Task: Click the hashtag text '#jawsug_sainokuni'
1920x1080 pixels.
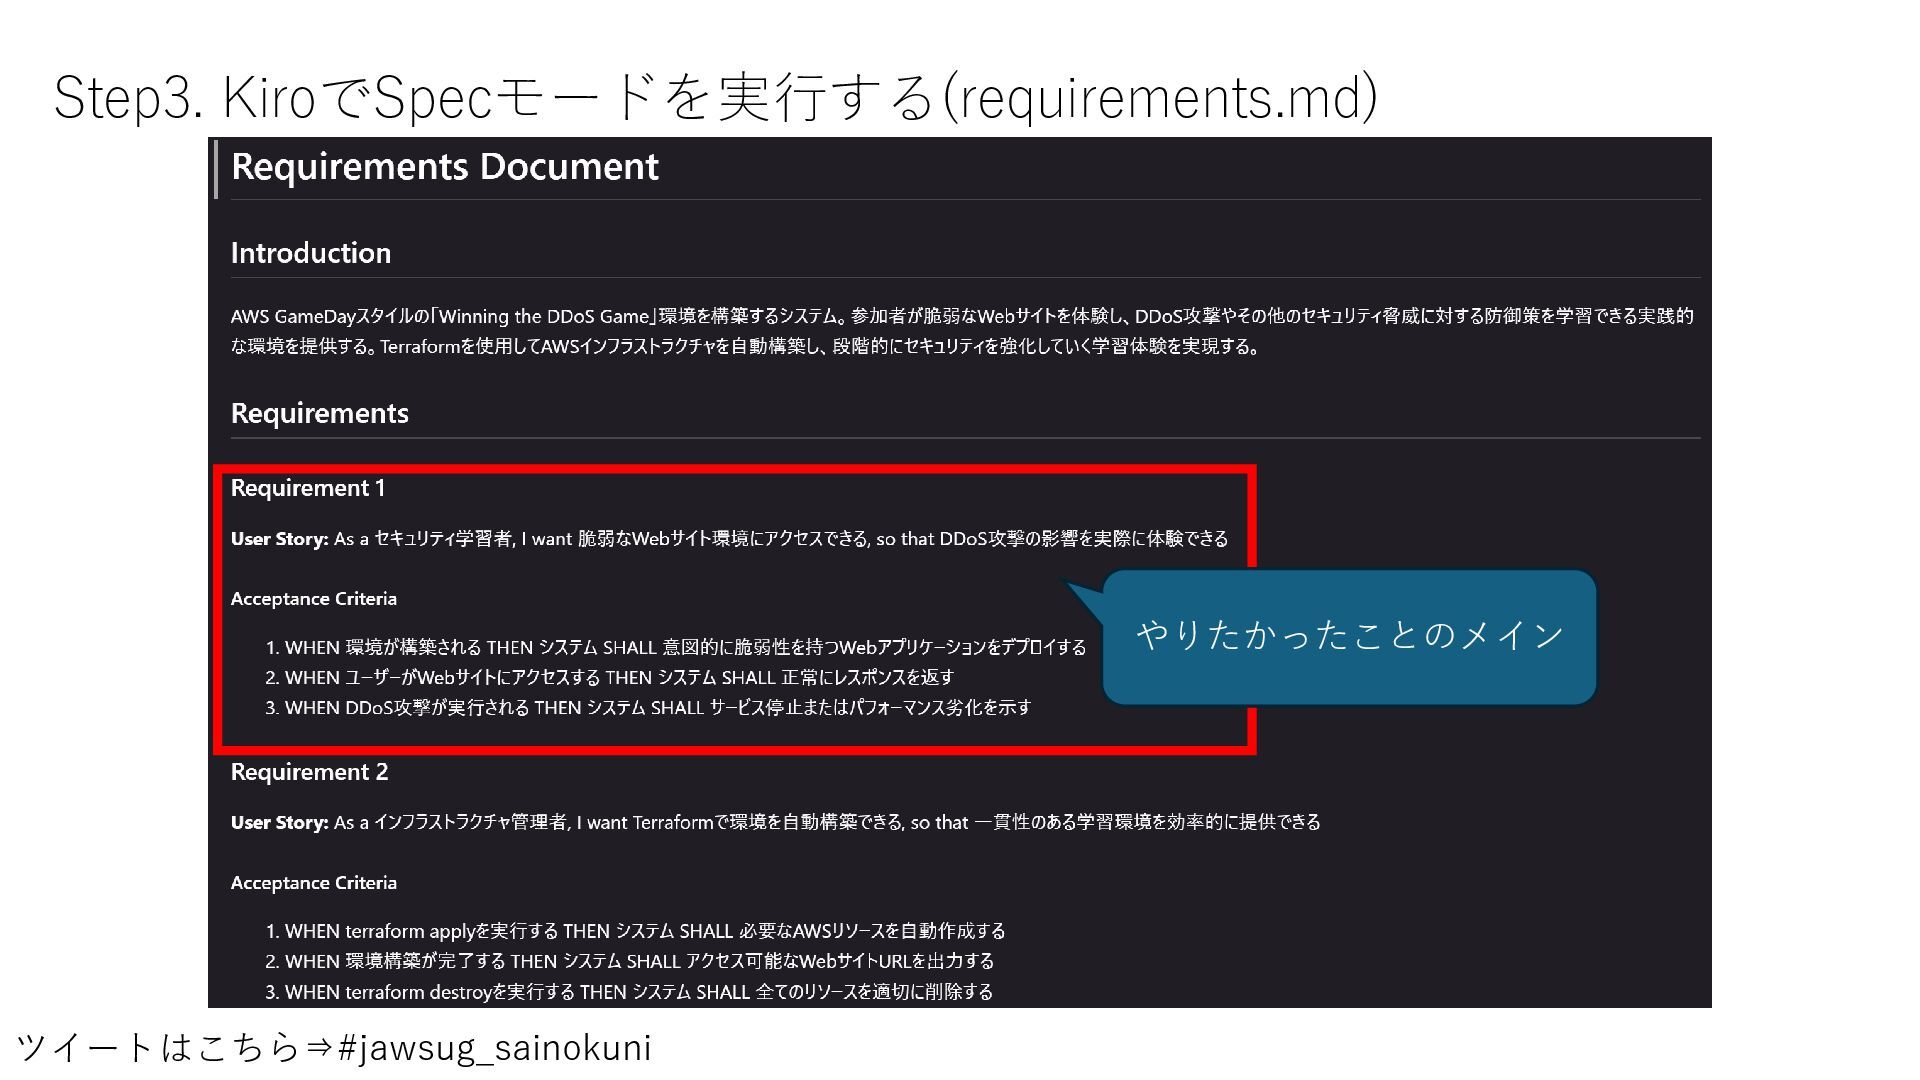Action: (495, 1048)
